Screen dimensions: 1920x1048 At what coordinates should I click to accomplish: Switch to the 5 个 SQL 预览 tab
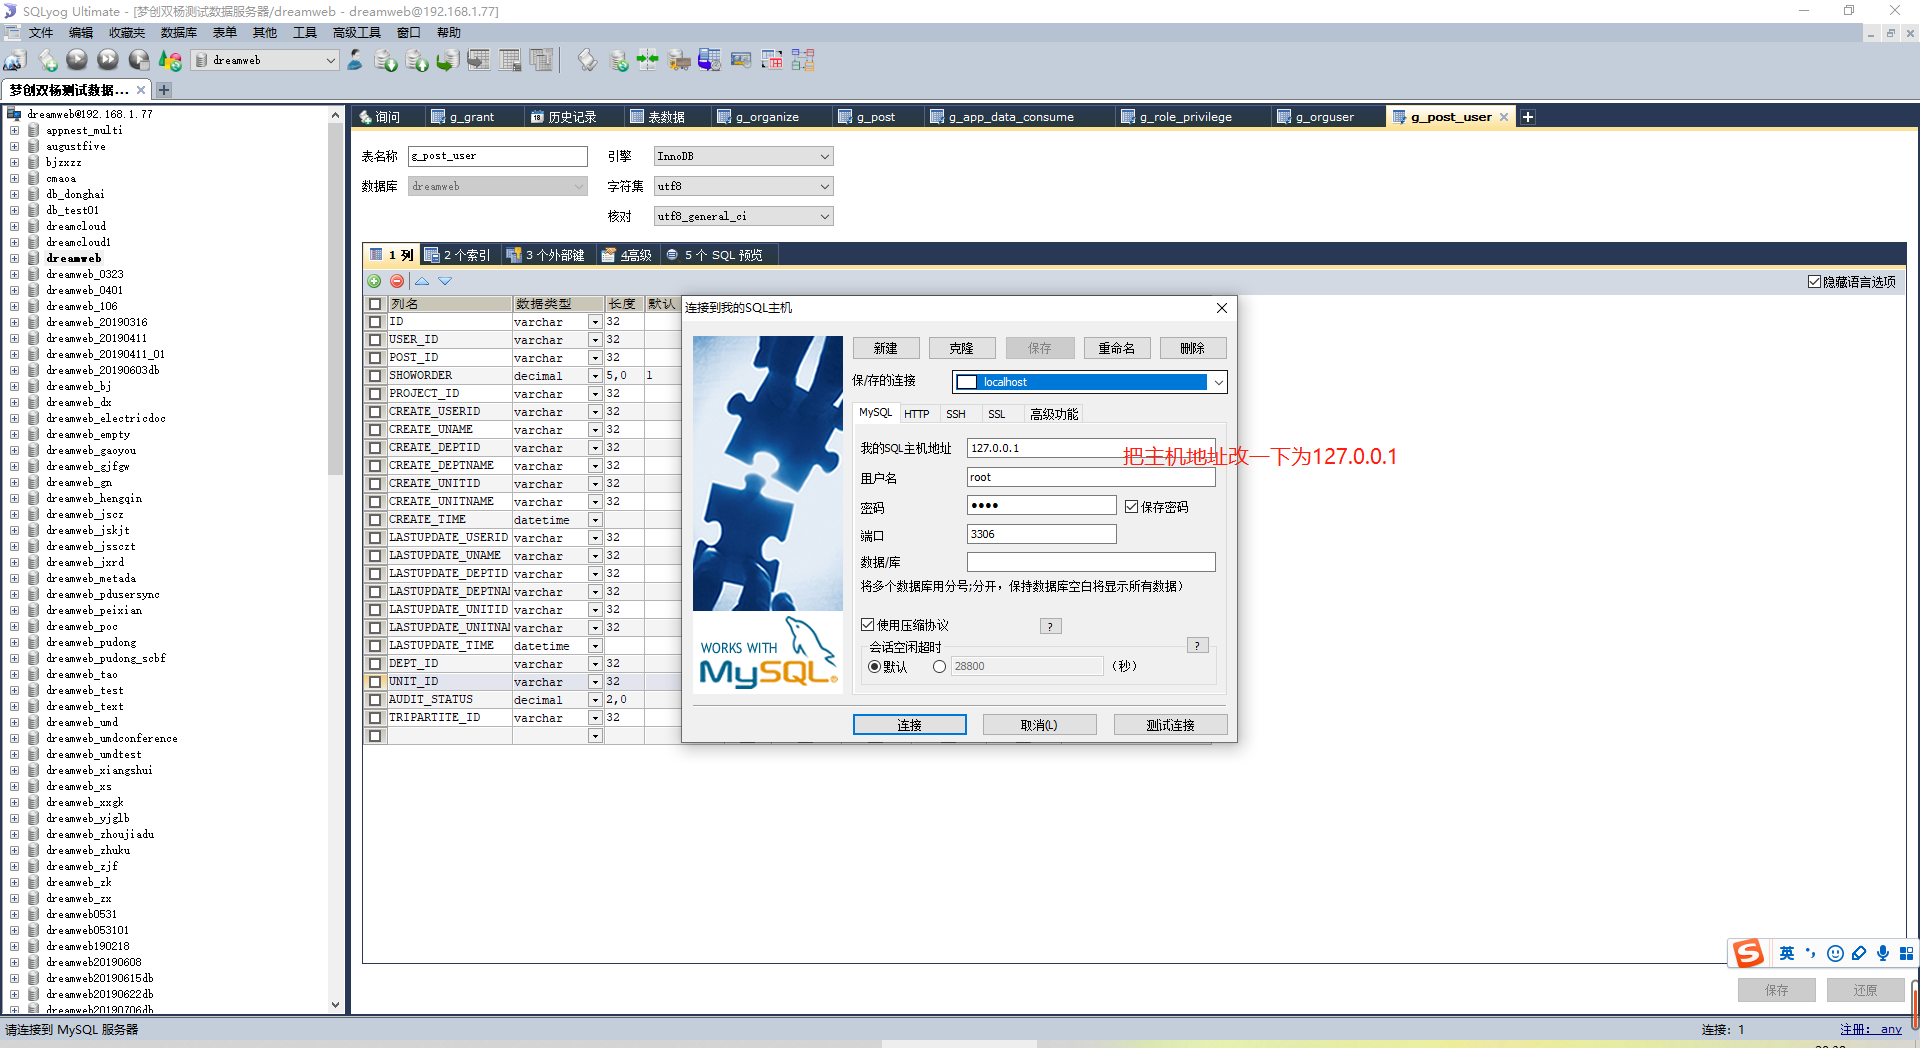click(715, 255)
